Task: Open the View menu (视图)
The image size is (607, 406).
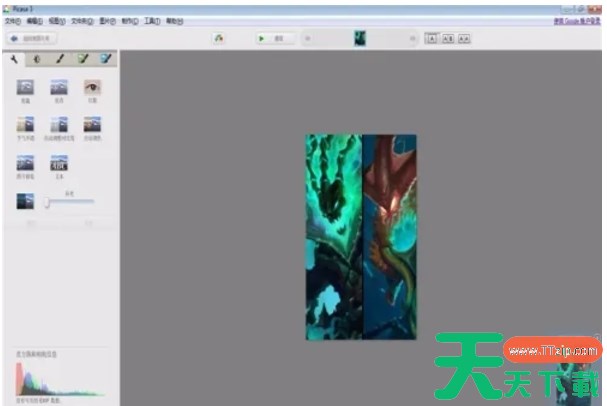Action: point(57,21)
